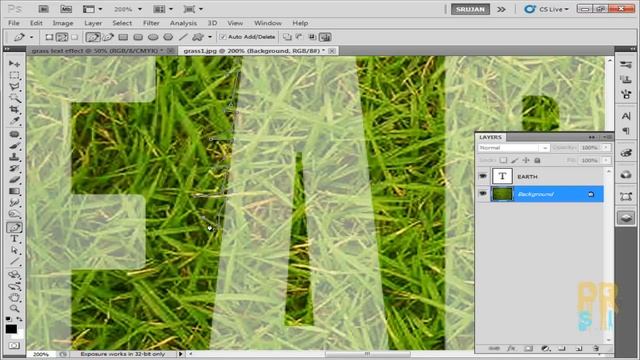
Task: Select the Spot Healing Brush tool
Action: [14, 134]
